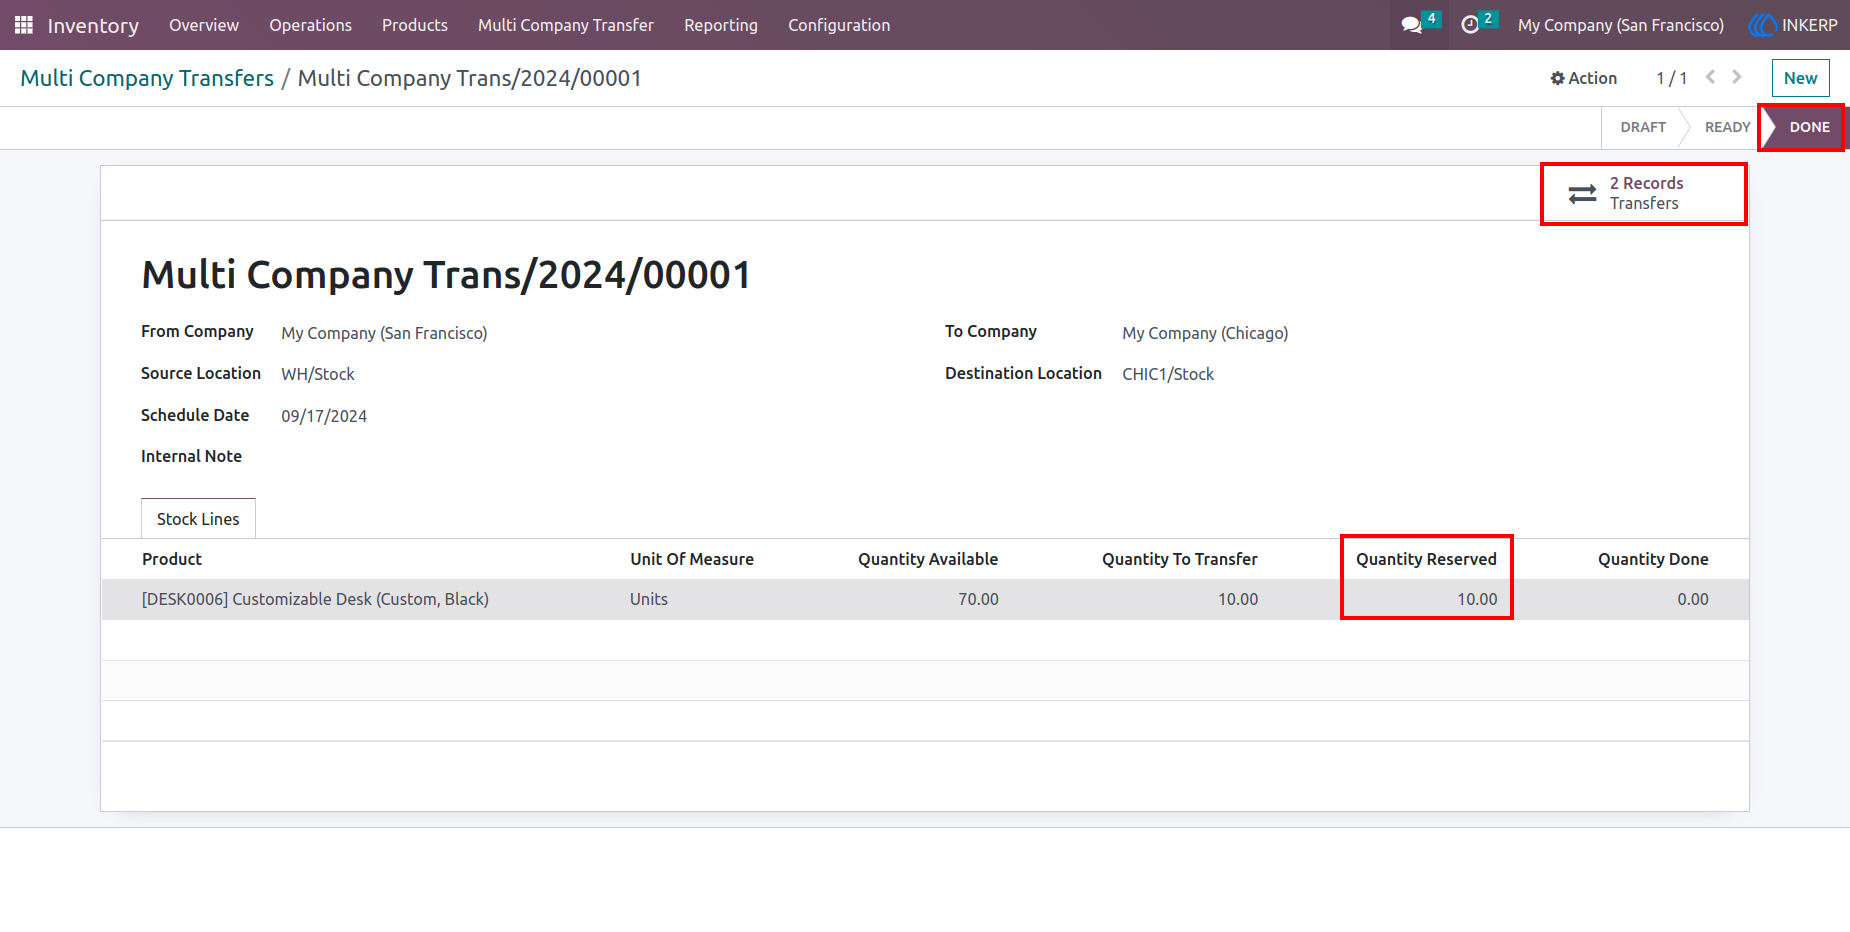This screenshot has height=932, width=1850.
Task: Click the From Company value San Francisco
Action: point(384,333)
